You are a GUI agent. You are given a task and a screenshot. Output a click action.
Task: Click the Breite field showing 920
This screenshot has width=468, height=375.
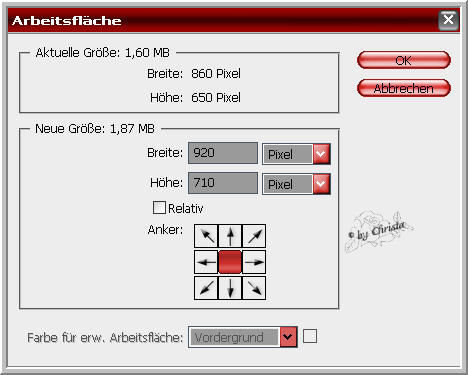pos(223,153)
